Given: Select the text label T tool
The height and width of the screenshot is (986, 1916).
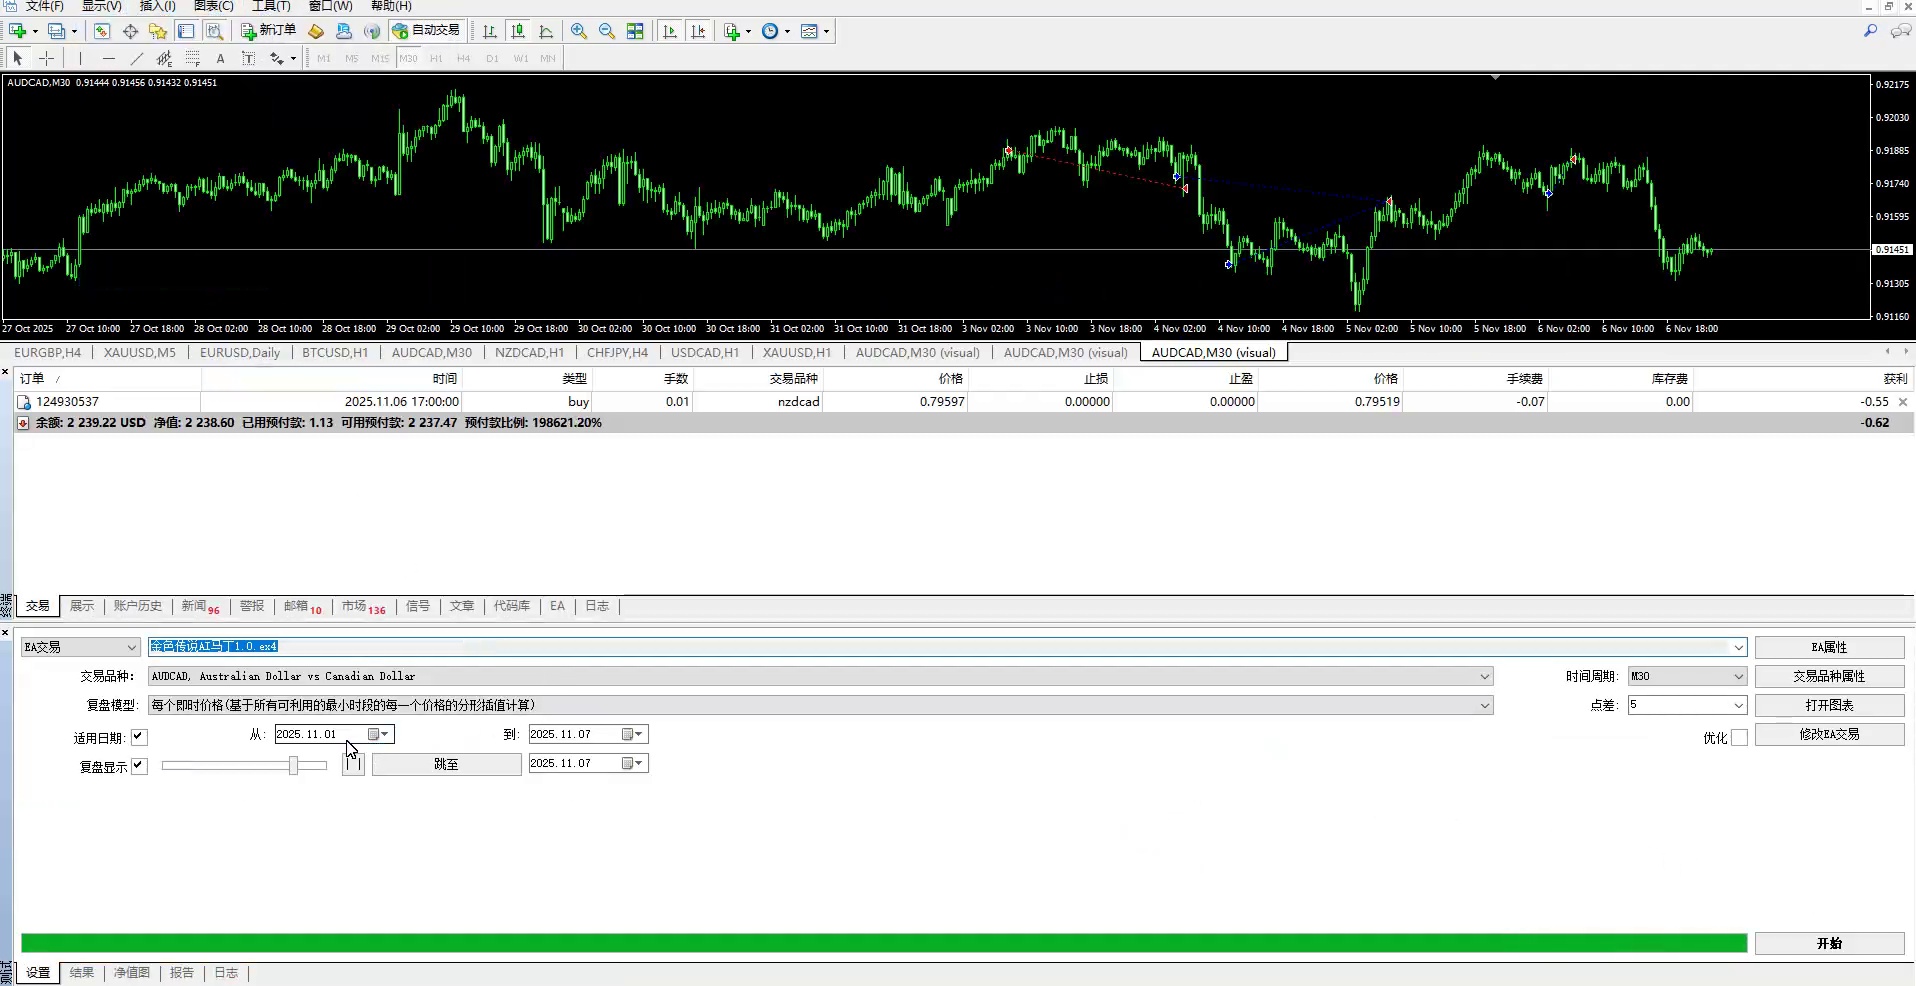Looking at the screenshot, I should (249, 58).
